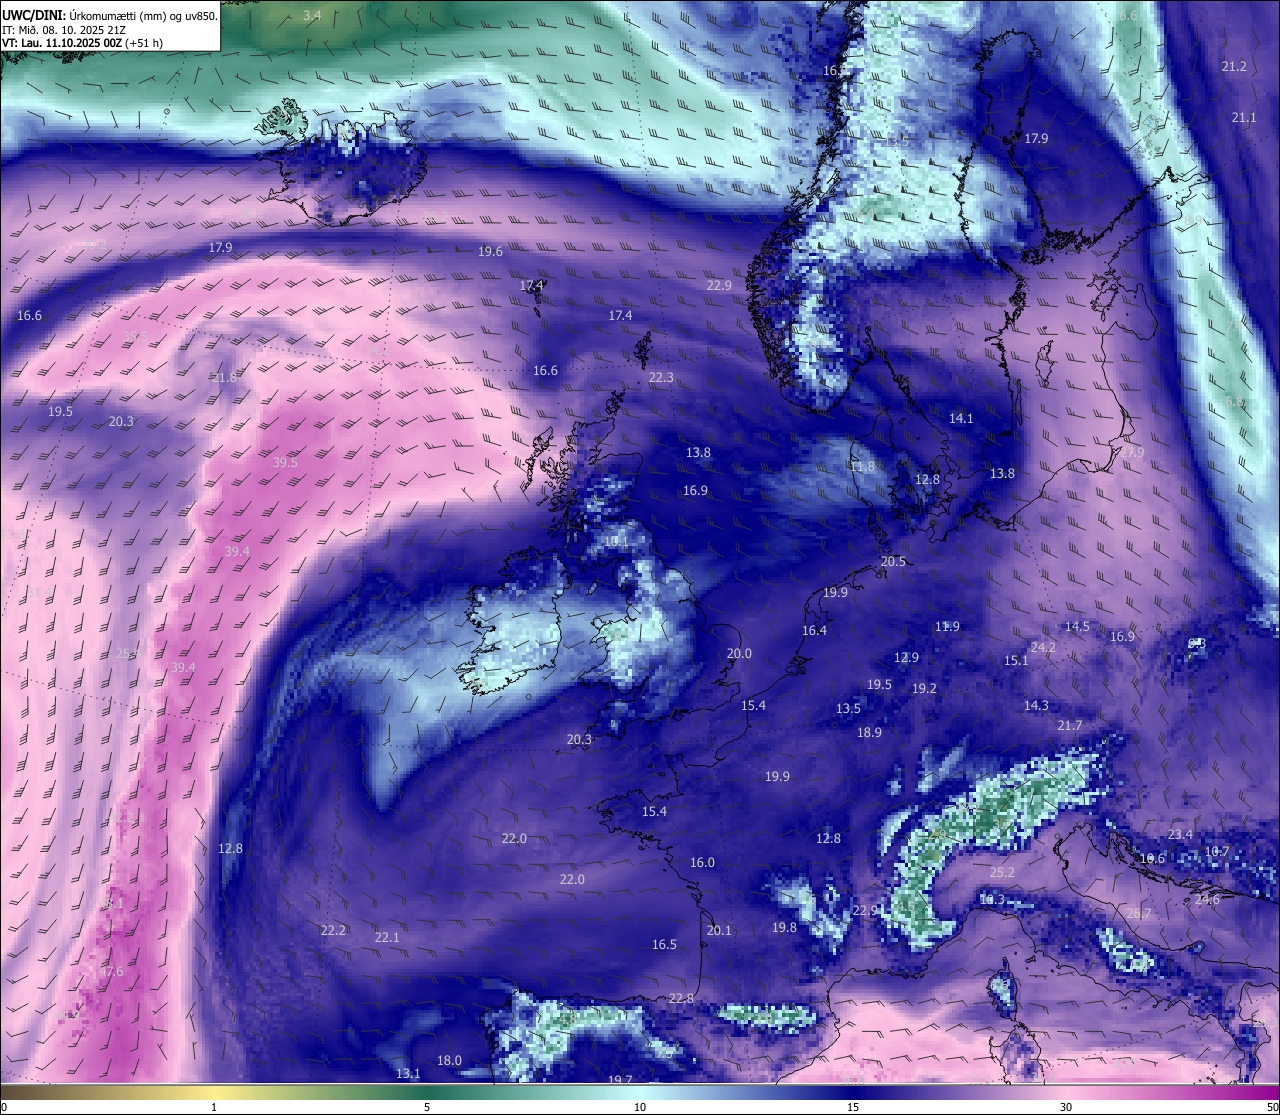The image size is (1280, 1115).
Task: Click the map value 13.1
Action: coord(408,1073)
